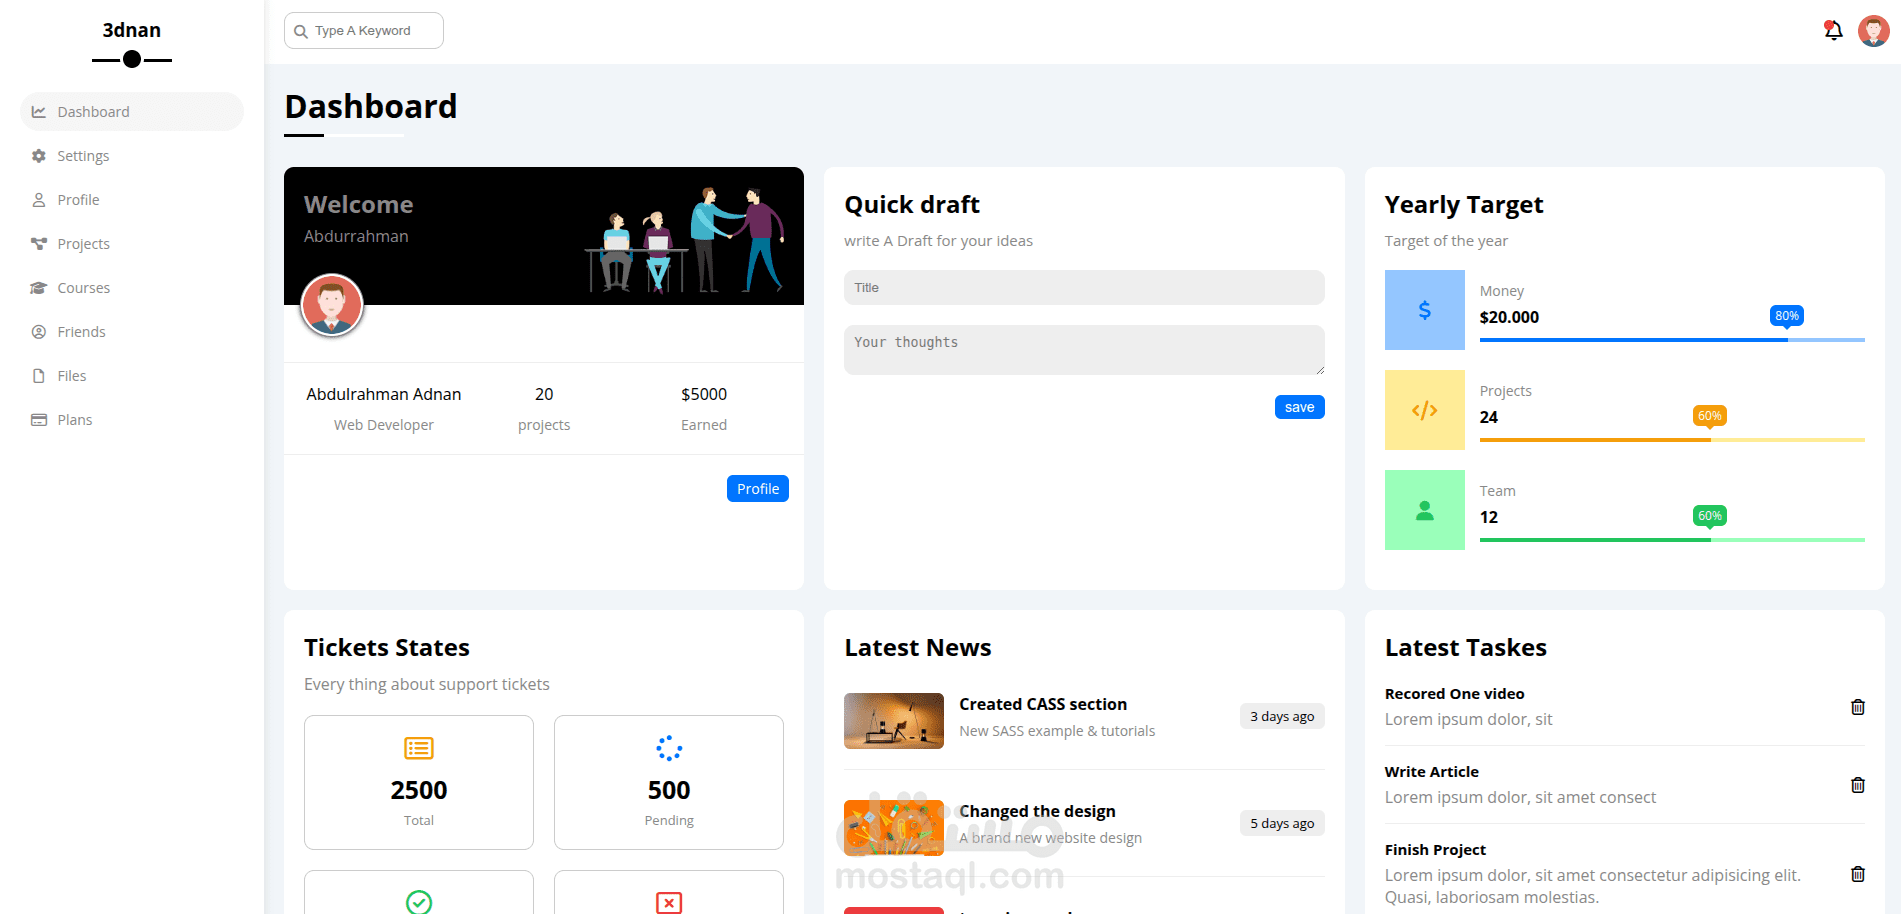1901x914 pixels.
Task: Click the Dashboard chart icon in sidebar
Action: tap(39, 112)
